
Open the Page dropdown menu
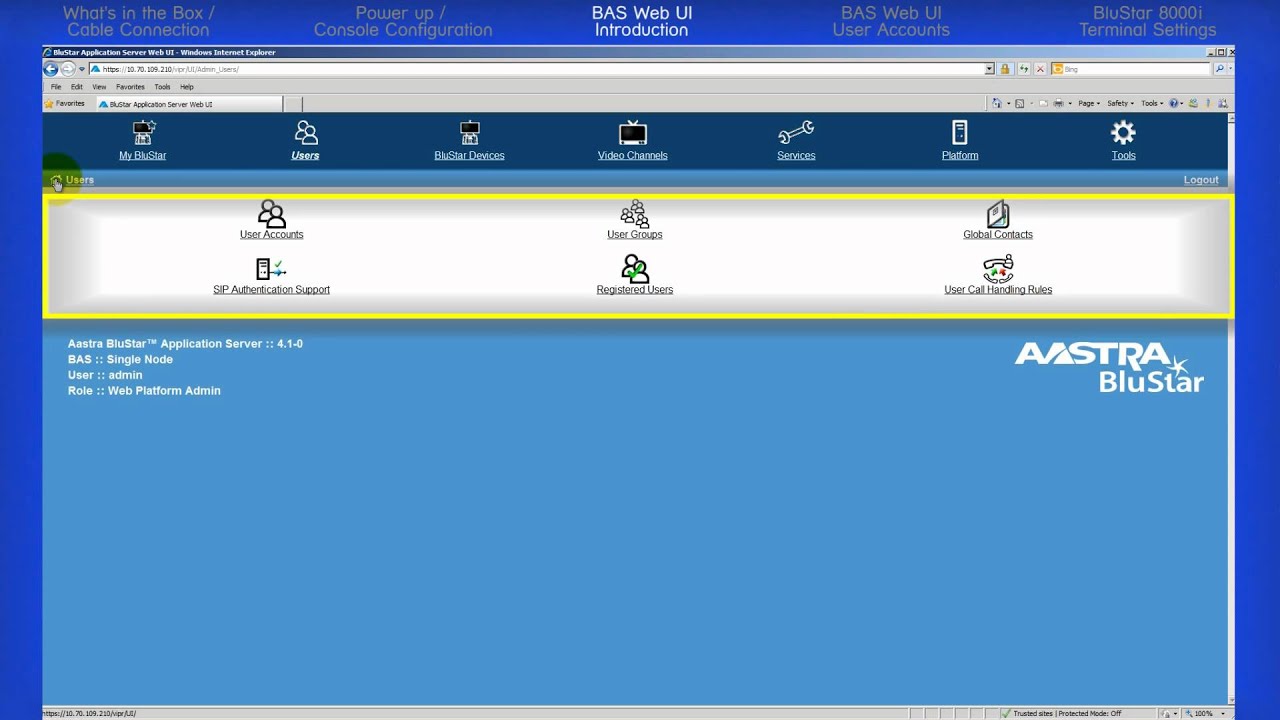(x=1088, y=103)
